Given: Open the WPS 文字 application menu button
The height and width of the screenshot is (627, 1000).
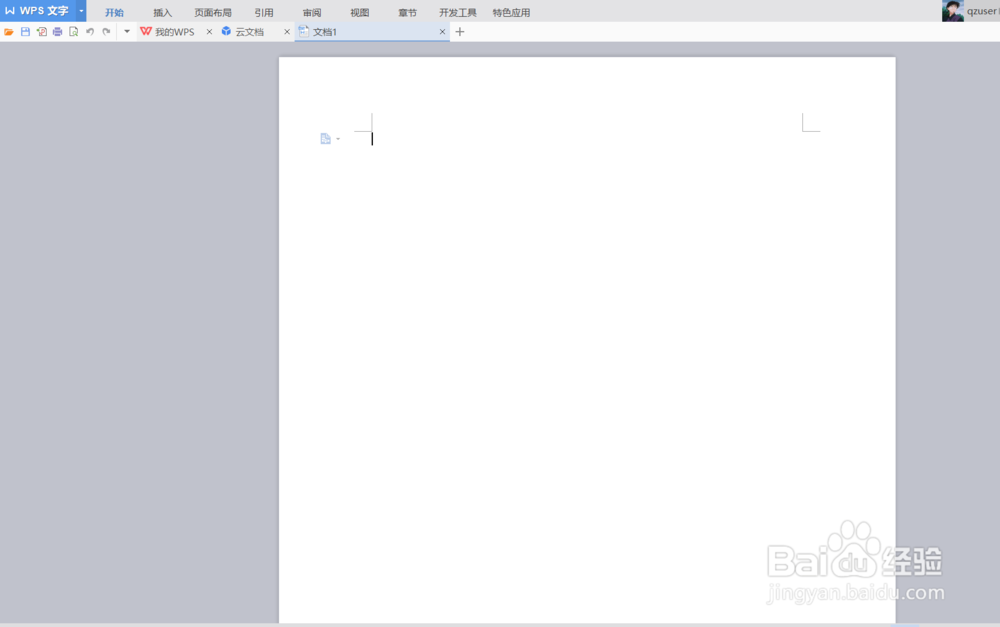Looking at the screenshot, I should click(38, 11).
